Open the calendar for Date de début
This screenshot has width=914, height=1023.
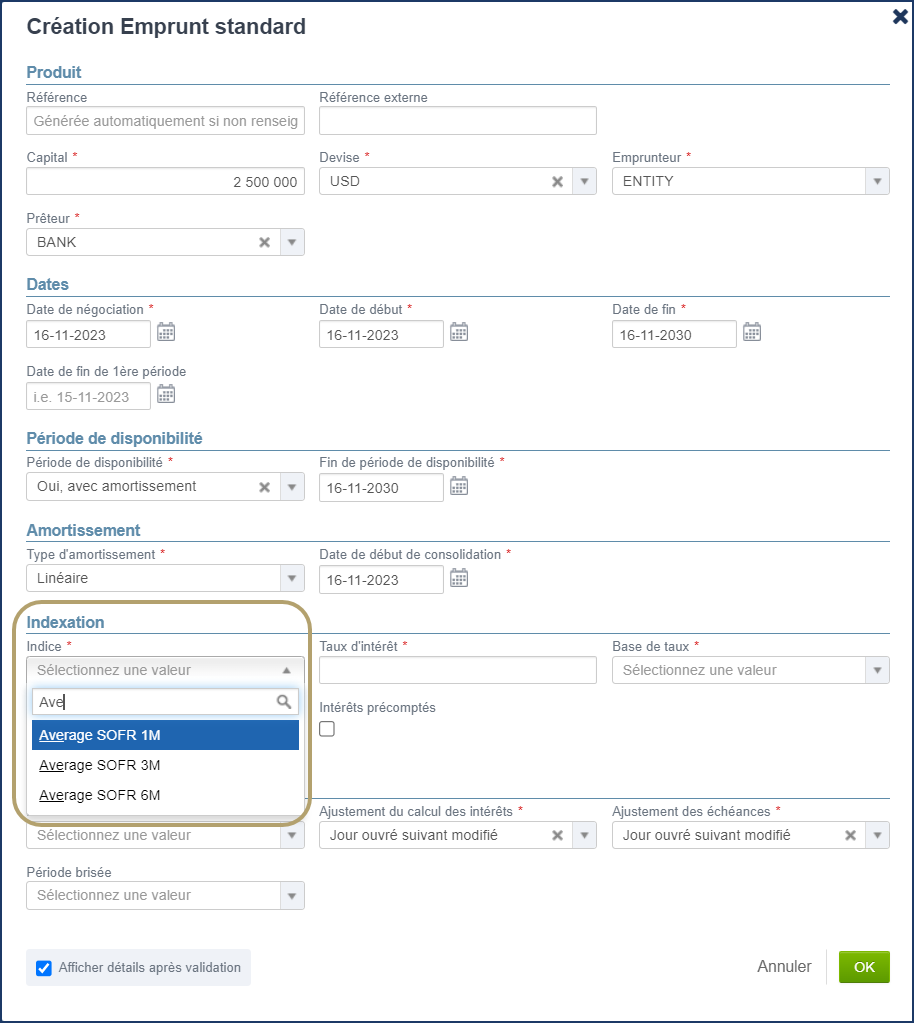coord(459,333)
